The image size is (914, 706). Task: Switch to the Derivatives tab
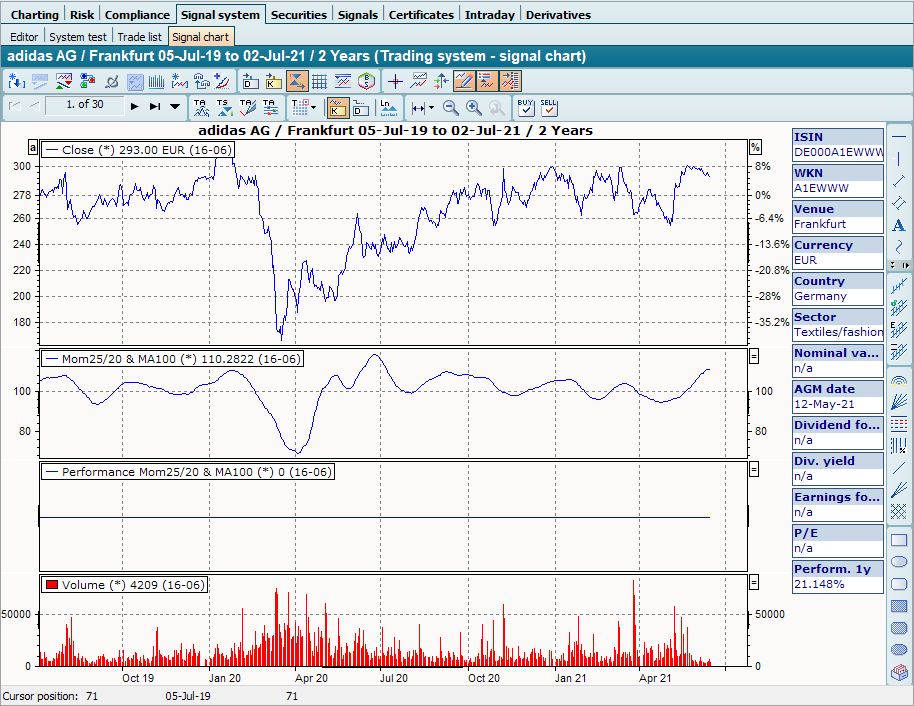click(558, 15)
